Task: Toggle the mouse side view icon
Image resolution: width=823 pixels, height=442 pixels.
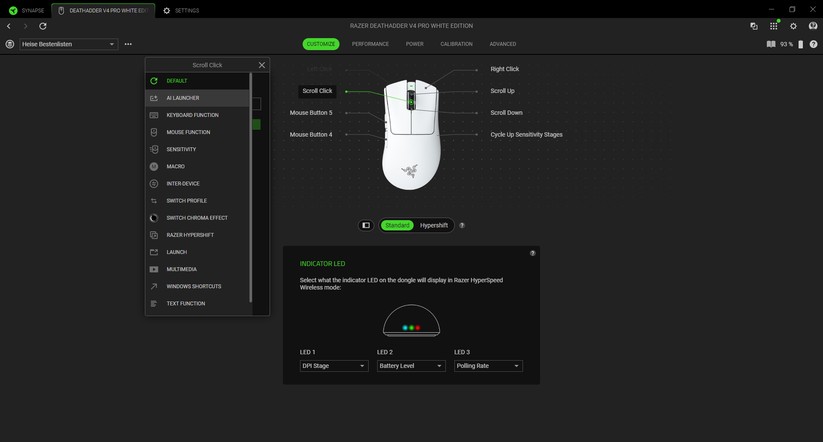Action: 366,226
